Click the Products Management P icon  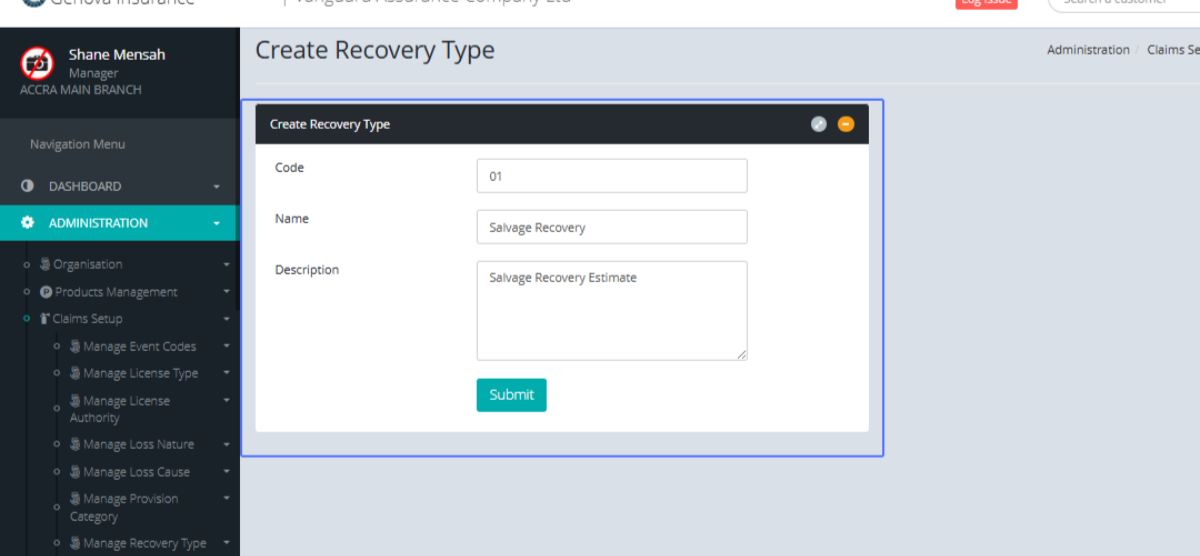click(x=46, y=292)
